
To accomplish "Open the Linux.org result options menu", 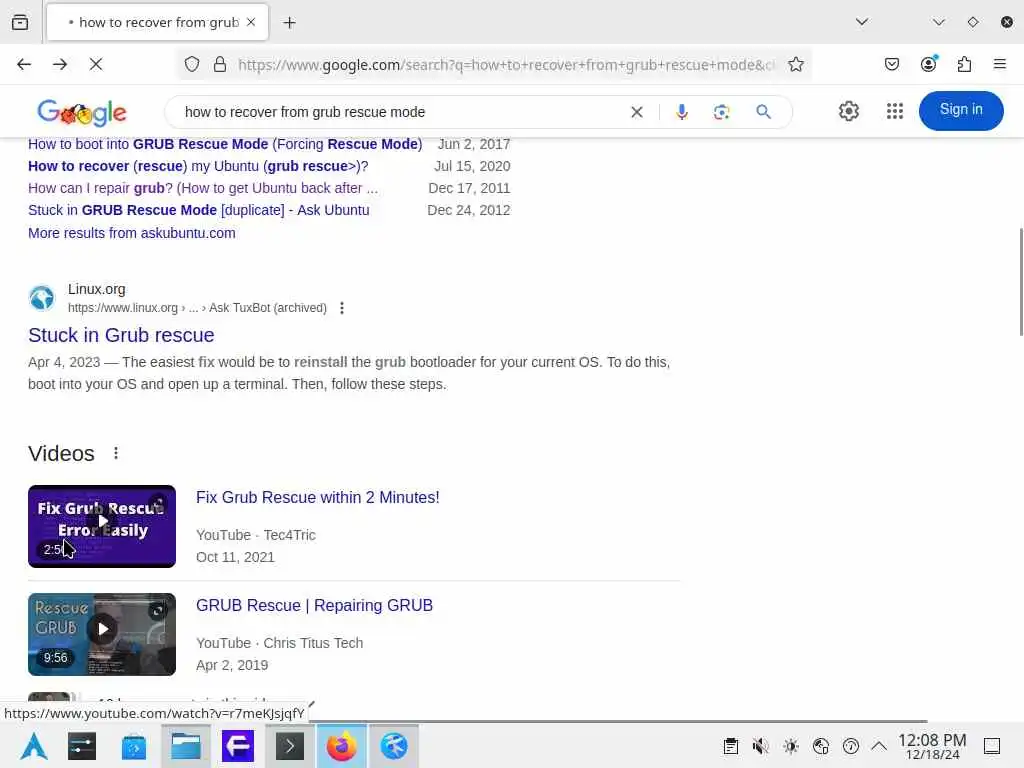I will (x=342, y=308).
